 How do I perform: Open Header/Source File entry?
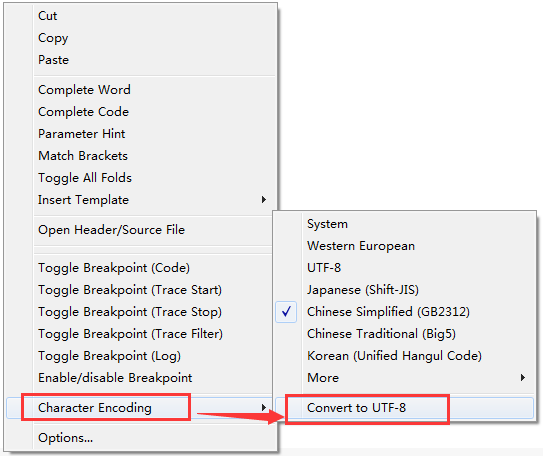tap(140, 230)
